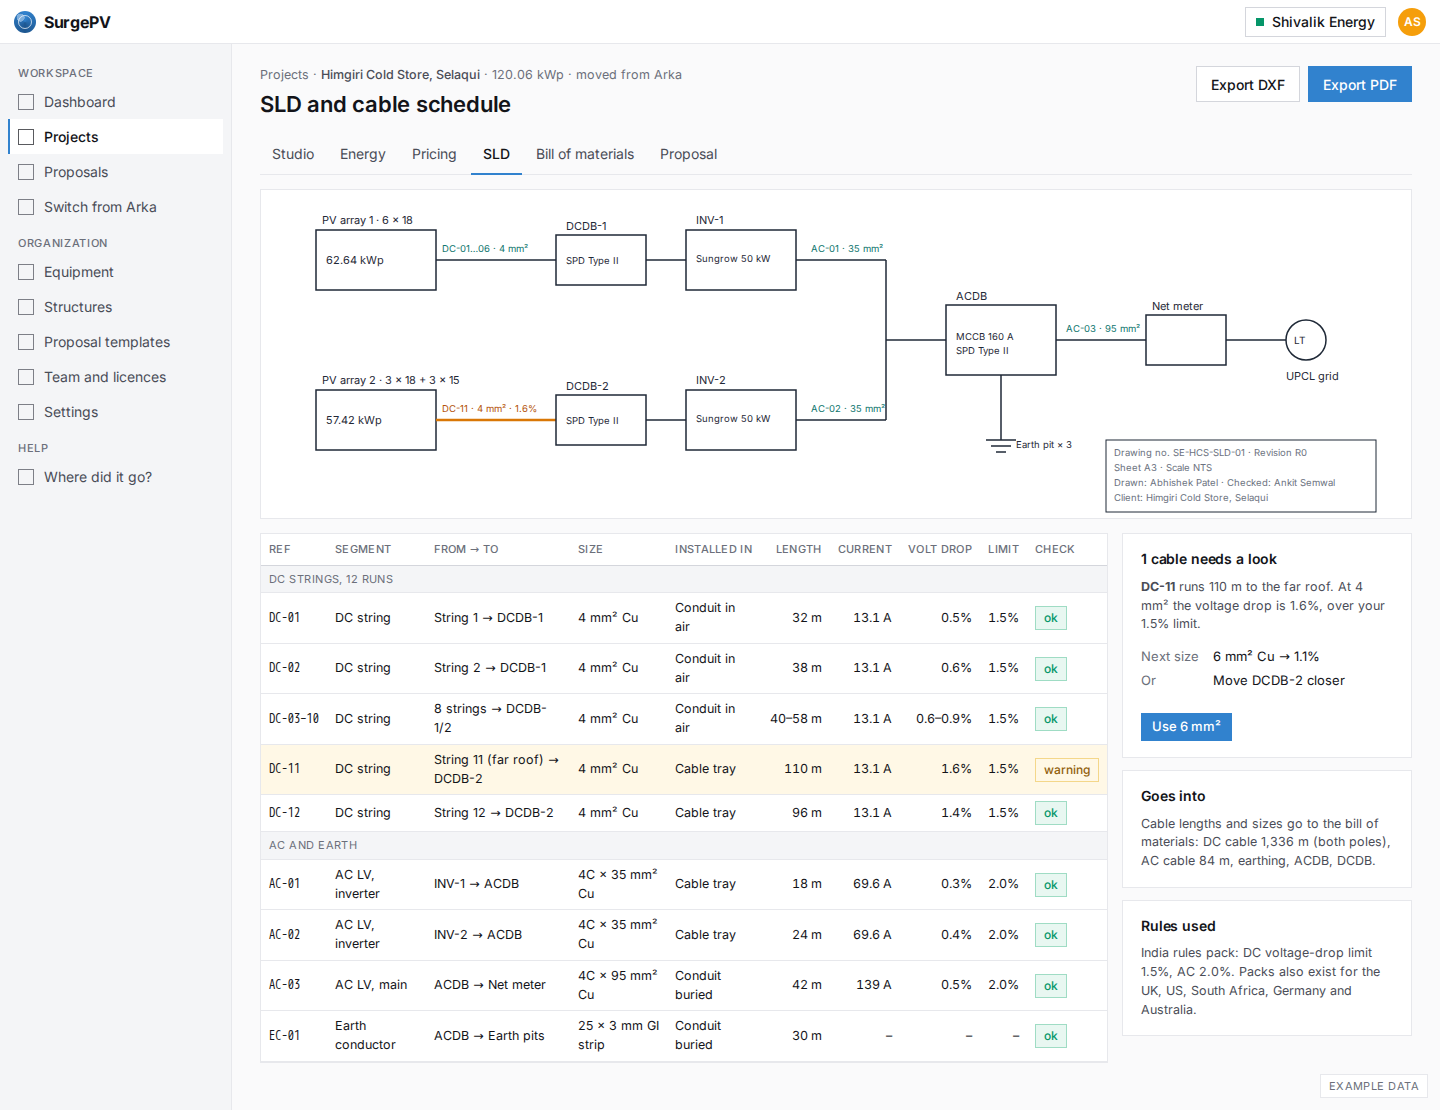
Task: Click the Export DXF button
Action: click(1248, 84)
